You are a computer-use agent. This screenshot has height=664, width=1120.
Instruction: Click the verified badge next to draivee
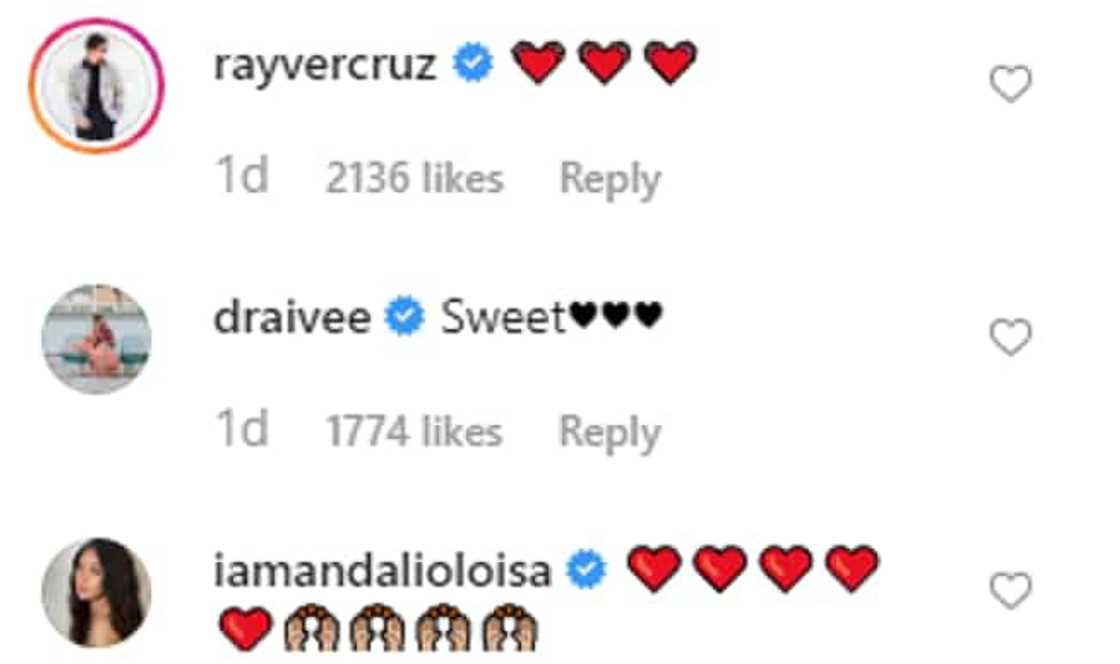tap(405, 316)
